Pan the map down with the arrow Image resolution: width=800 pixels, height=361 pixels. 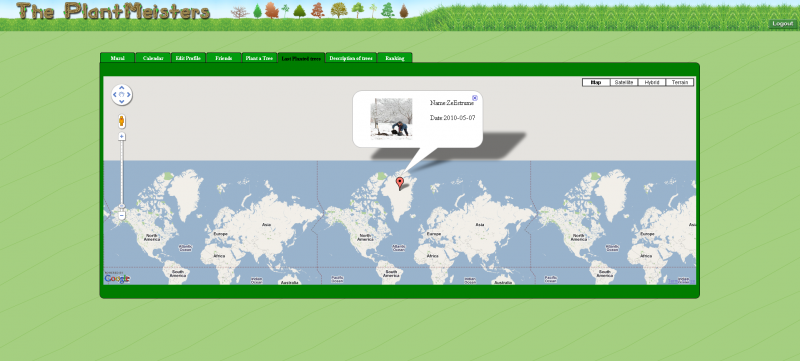[121, 101]
